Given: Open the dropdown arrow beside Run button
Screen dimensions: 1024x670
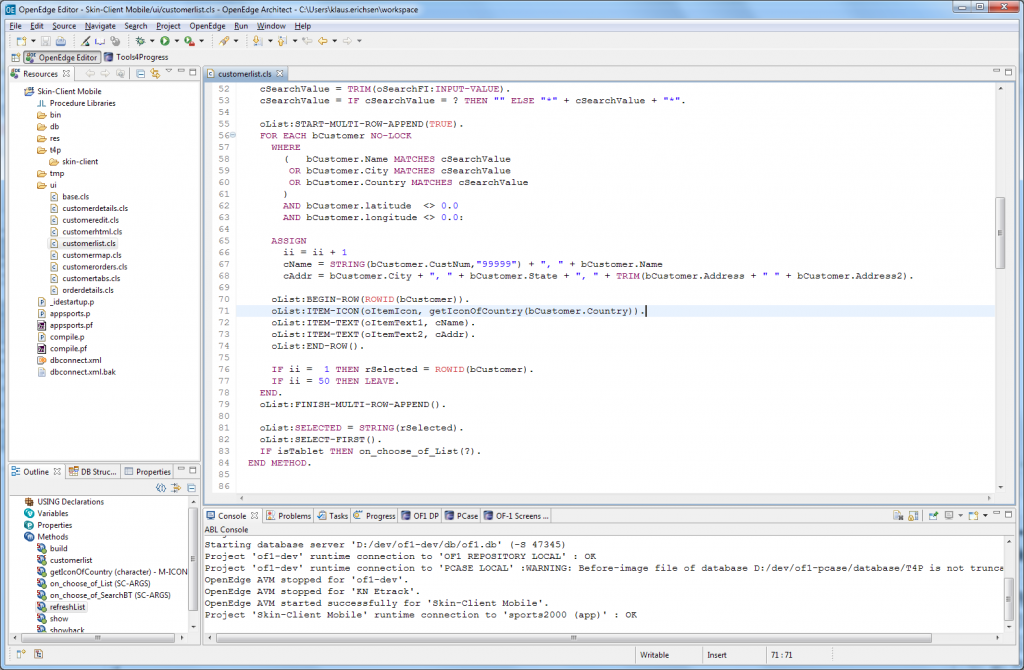Looking at the screenshot, I should coord(176,41).
